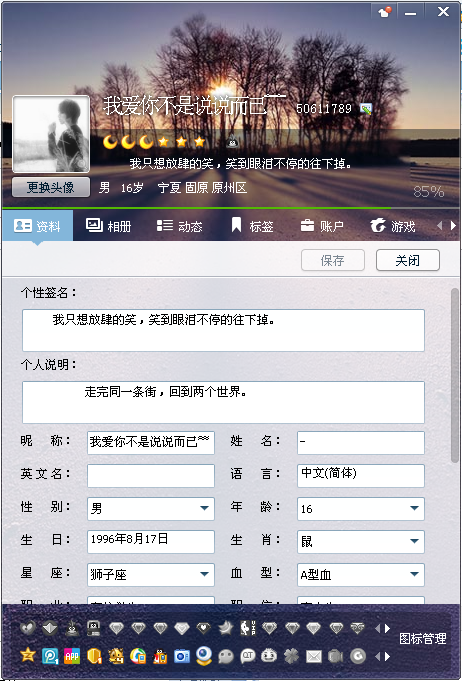
Task: Click the nickname text in the header
Action: pyautogui.click(x=194, y=105)
